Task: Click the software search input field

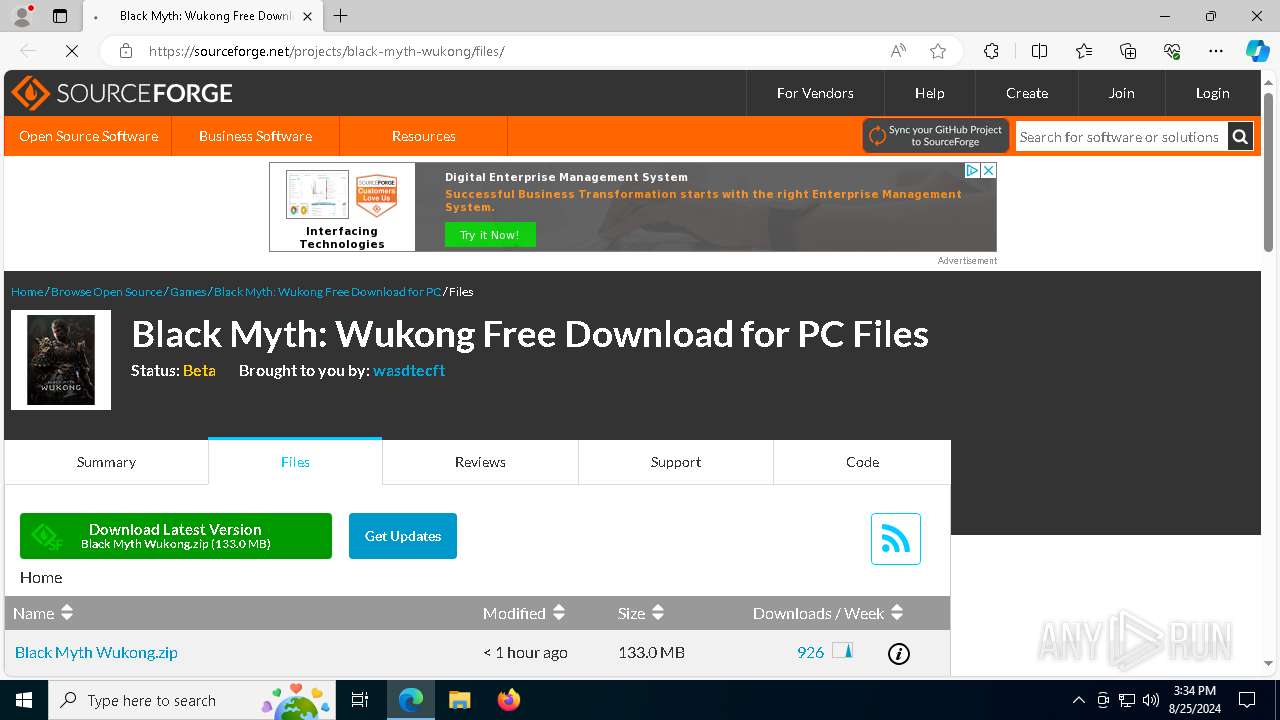Action: (x=1121, y=137)
